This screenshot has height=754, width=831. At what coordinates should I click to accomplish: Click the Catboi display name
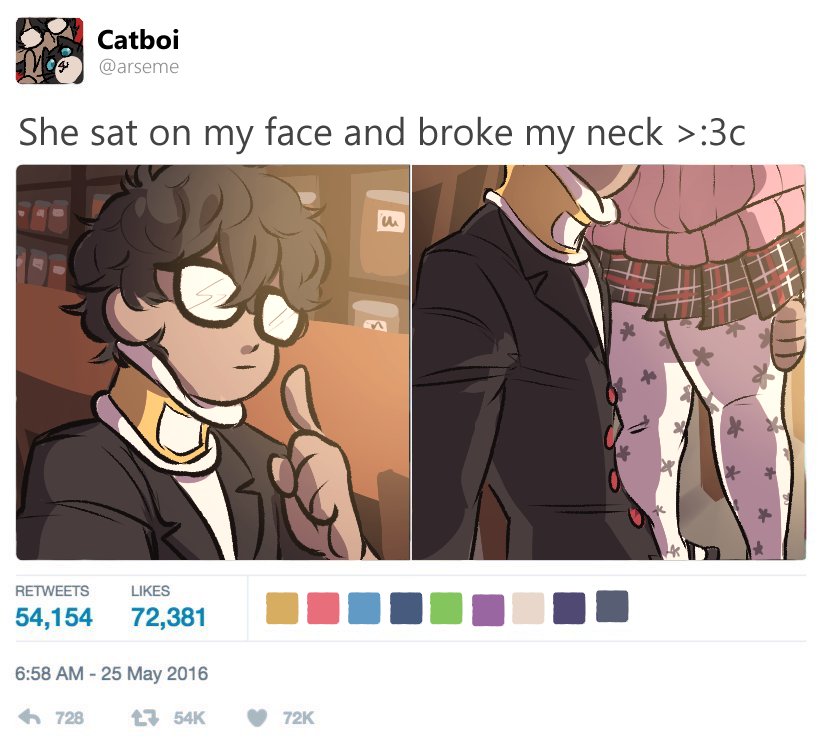138,40
